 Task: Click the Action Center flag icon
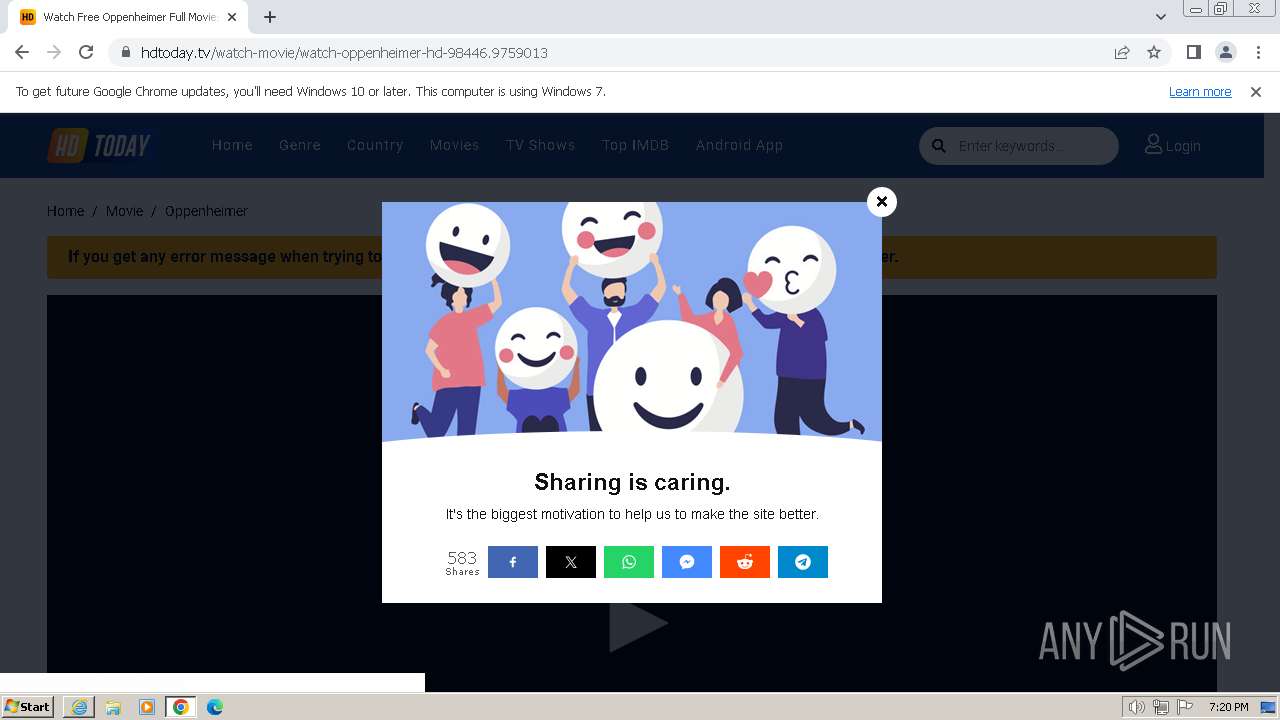(1185, 707)
